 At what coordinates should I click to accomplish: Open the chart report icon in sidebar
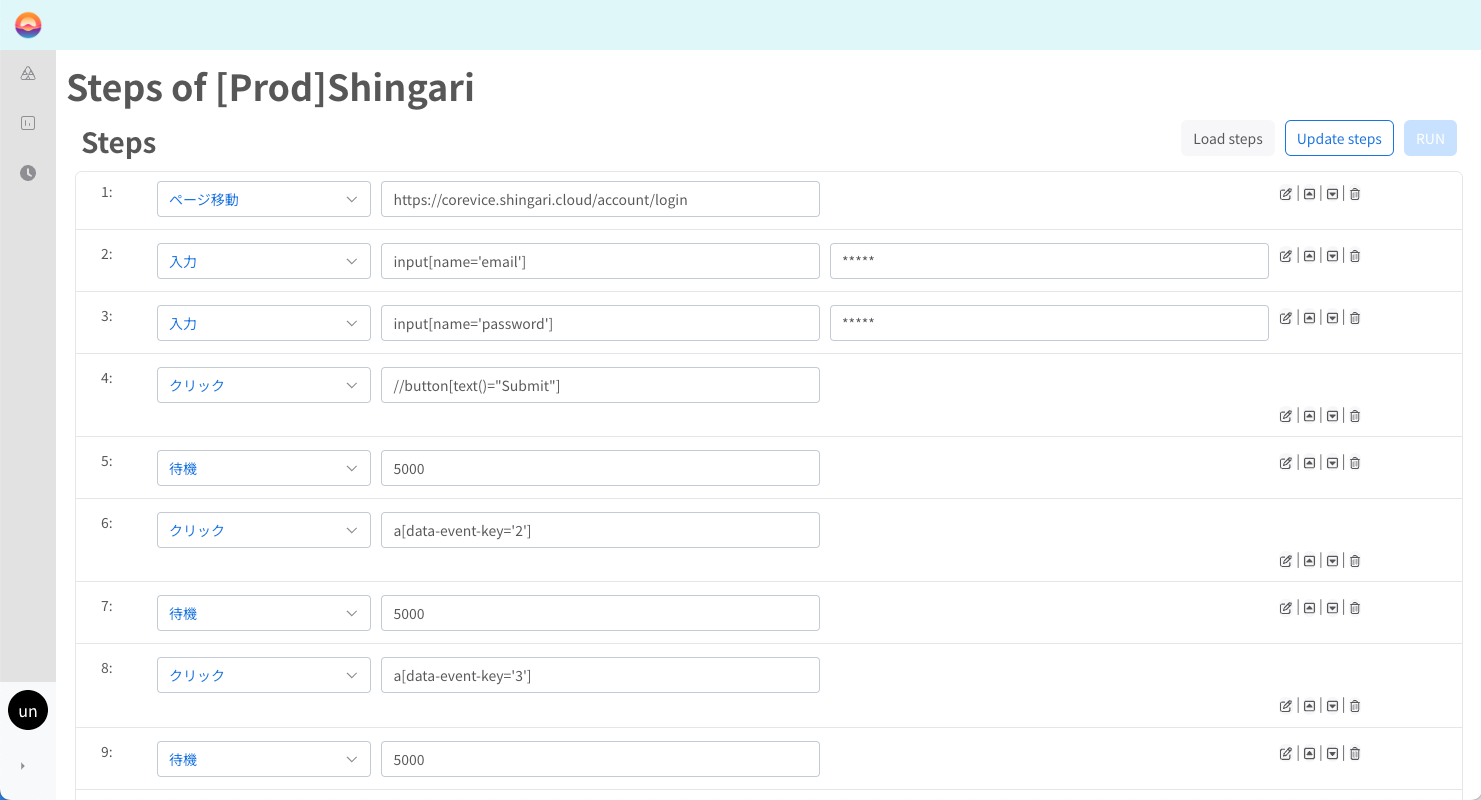point(28,123)
